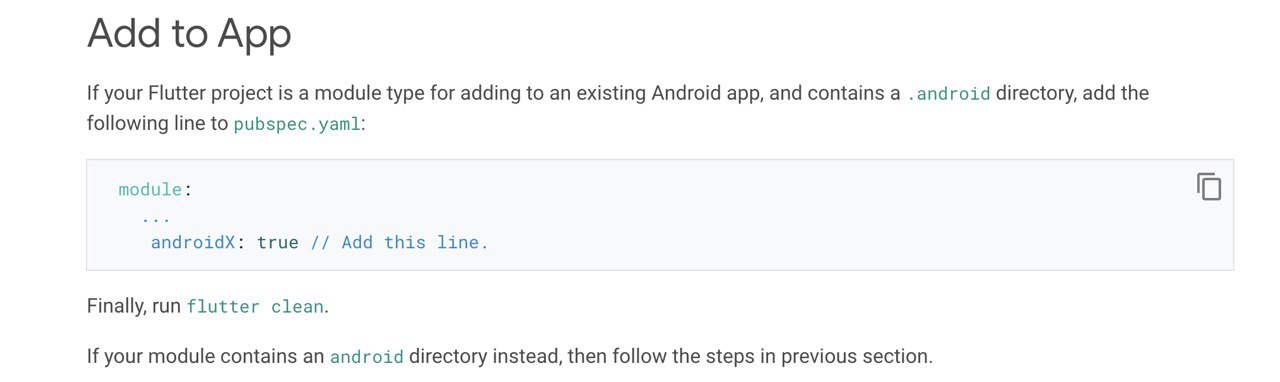Click the .android inline code text
The width and height of the screenshot is (1280, 382).
tap(949, 94)
